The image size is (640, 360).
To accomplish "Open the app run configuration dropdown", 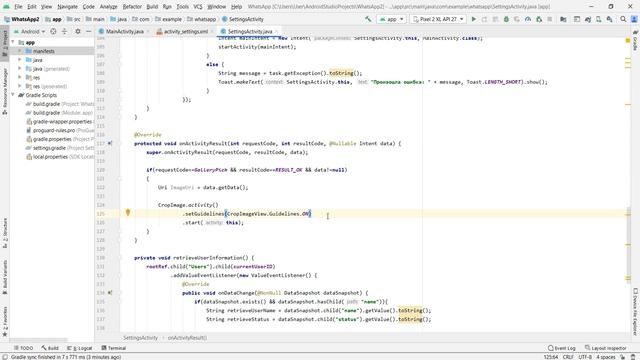I will pos(391,19).
